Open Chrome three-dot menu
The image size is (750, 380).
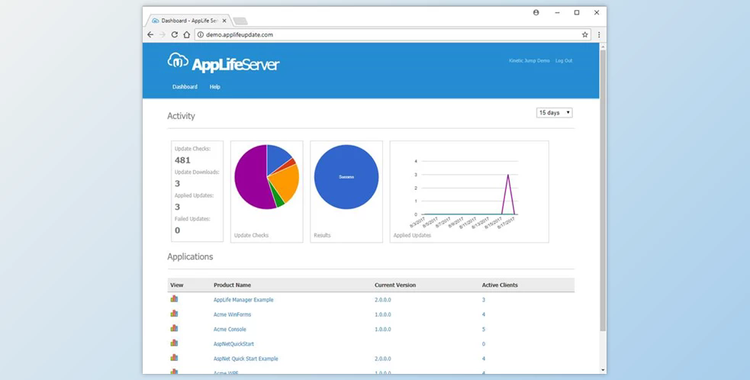click(x=599, y=35)
